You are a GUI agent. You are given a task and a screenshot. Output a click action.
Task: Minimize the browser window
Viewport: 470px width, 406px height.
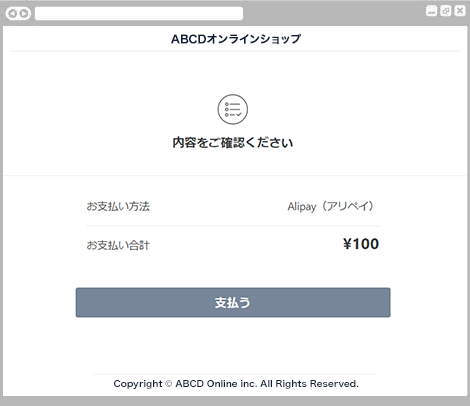click(431, 11)
